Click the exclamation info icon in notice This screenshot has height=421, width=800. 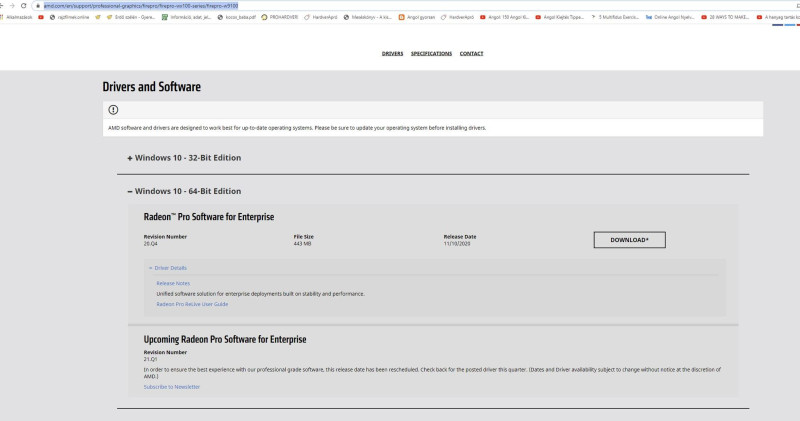113,110
